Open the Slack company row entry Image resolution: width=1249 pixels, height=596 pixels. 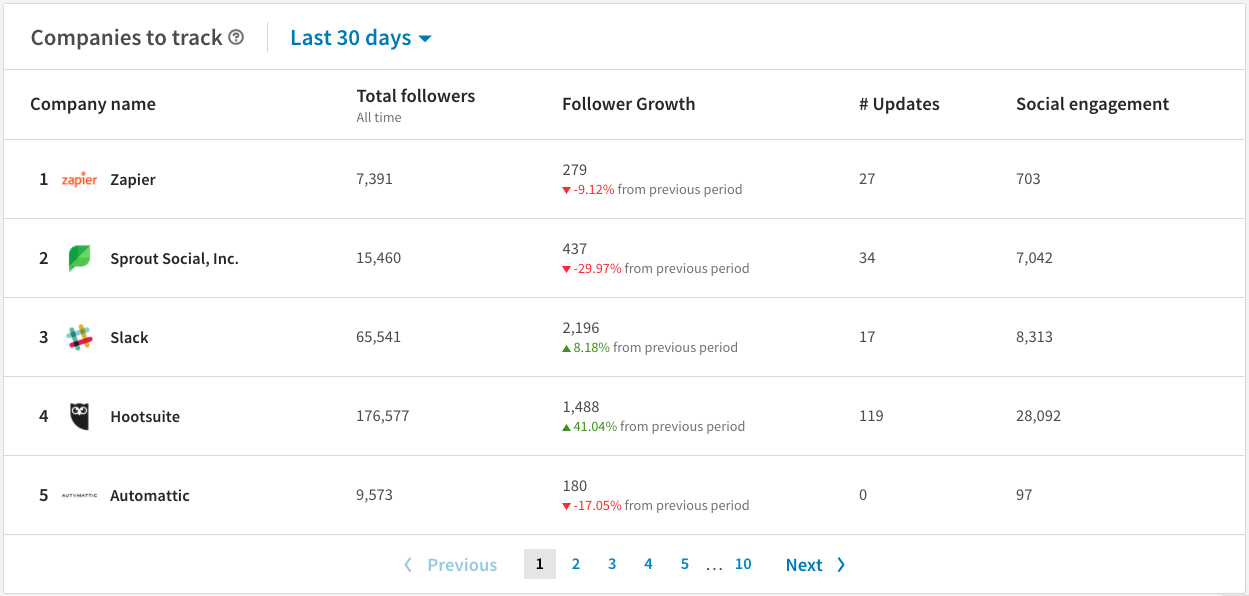point(129,336)
